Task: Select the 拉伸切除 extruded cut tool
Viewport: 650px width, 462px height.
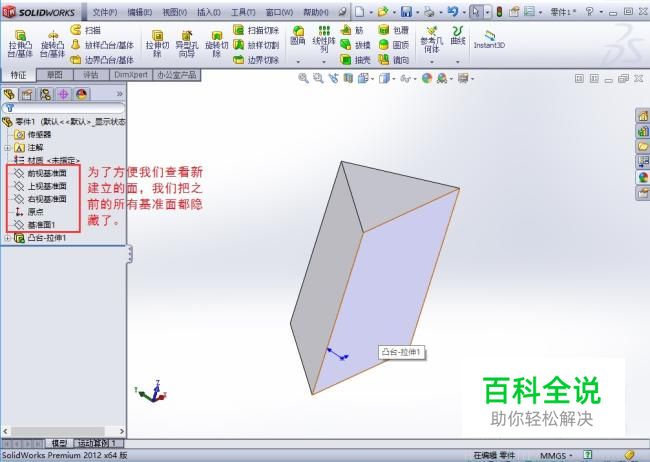Action: 157,44
